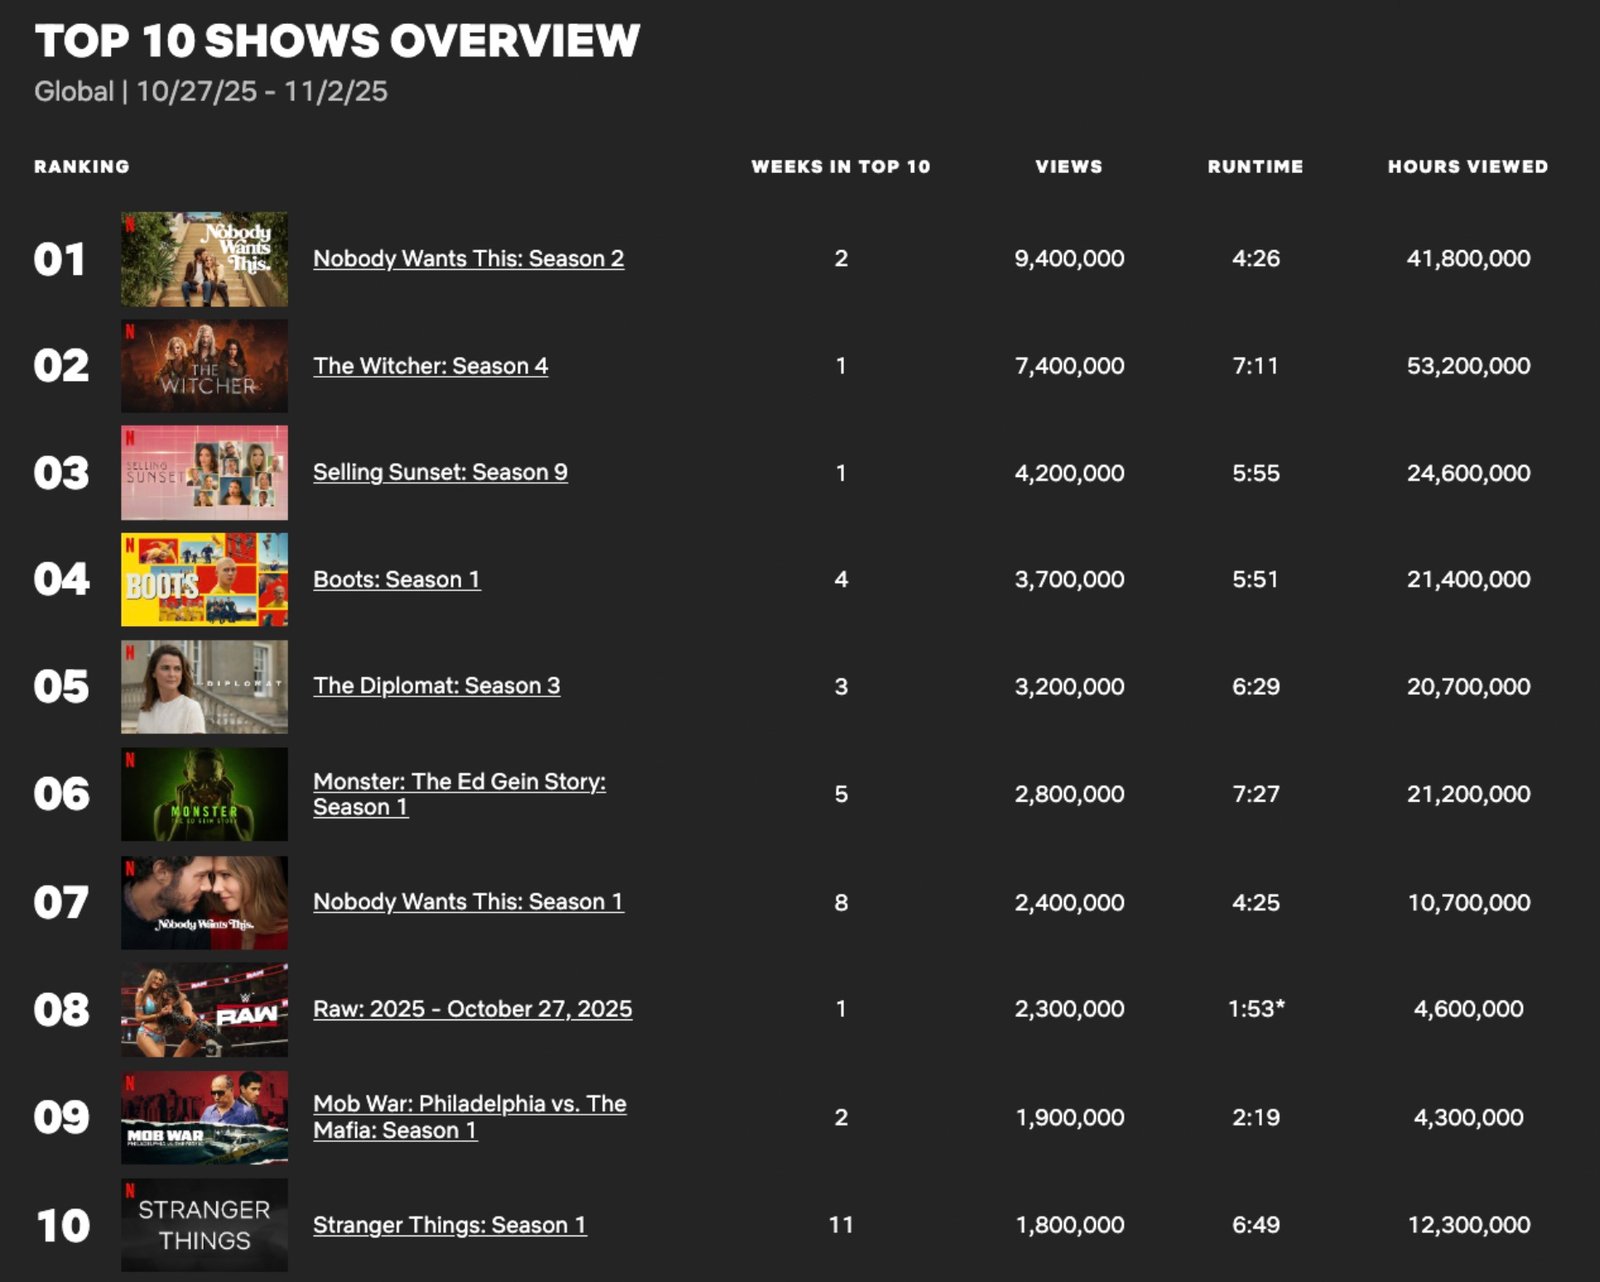Click The Witcher poster thumbnail
Image resolution: width=1600 pixels, height=1282 pixels.
(204, 366)
